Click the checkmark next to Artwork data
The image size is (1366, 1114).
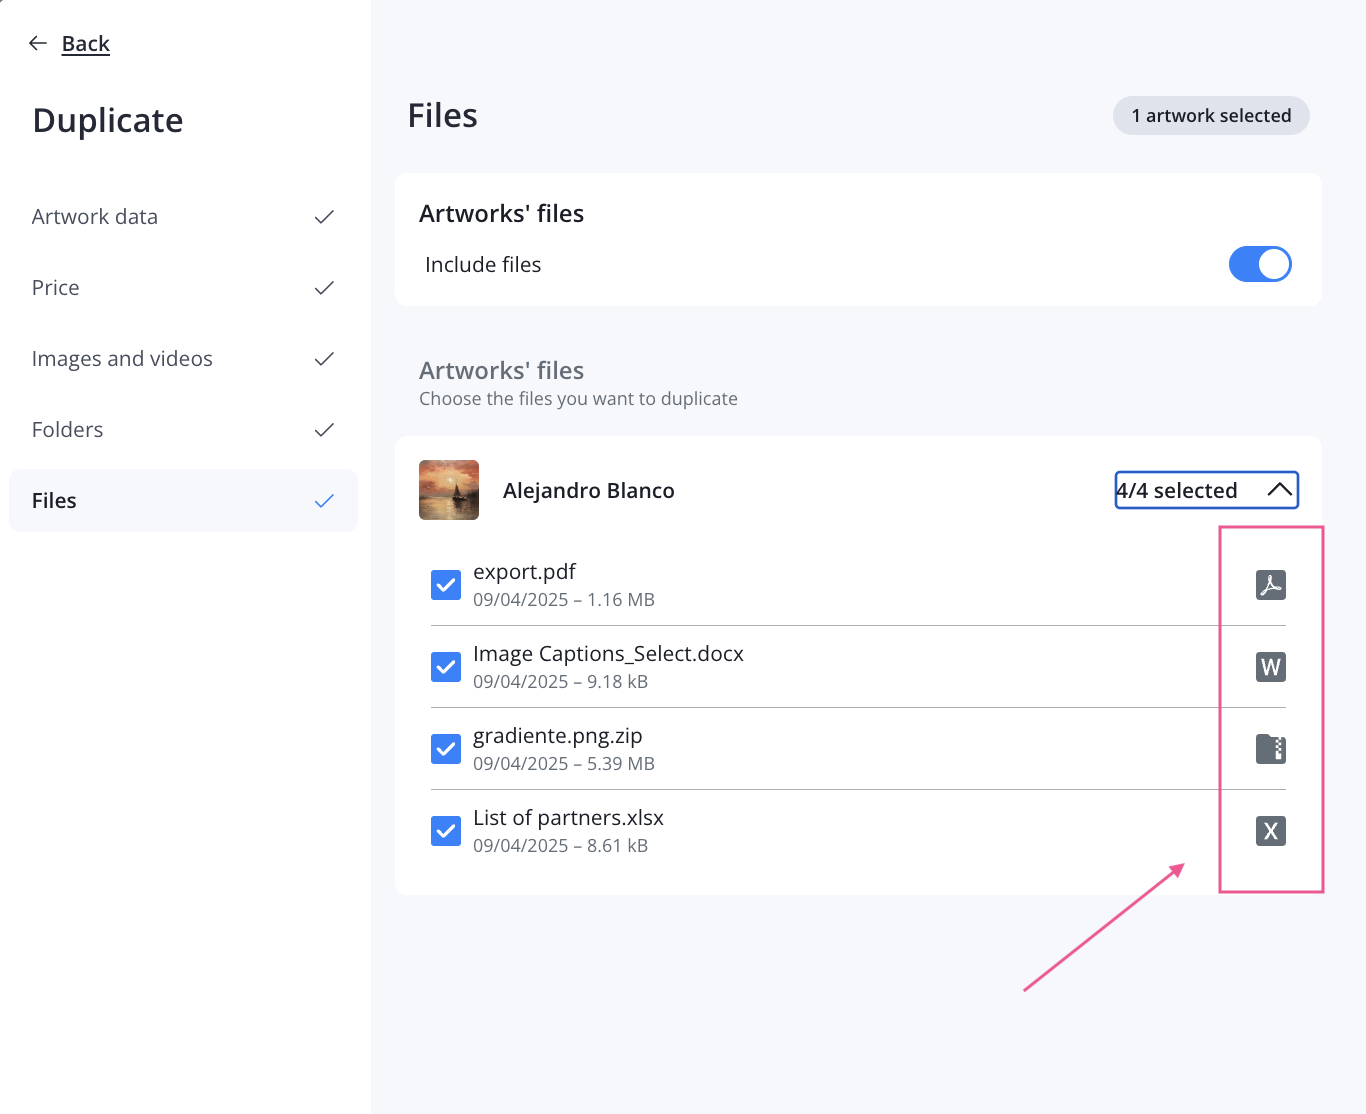[x=324, y=217]
